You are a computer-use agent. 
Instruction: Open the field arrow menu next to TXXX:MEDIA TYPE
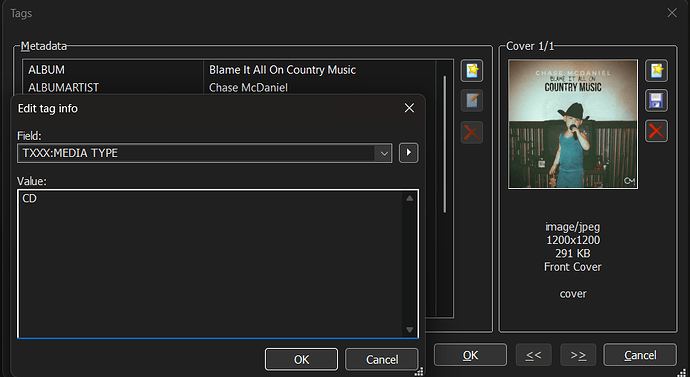(408, 153)
